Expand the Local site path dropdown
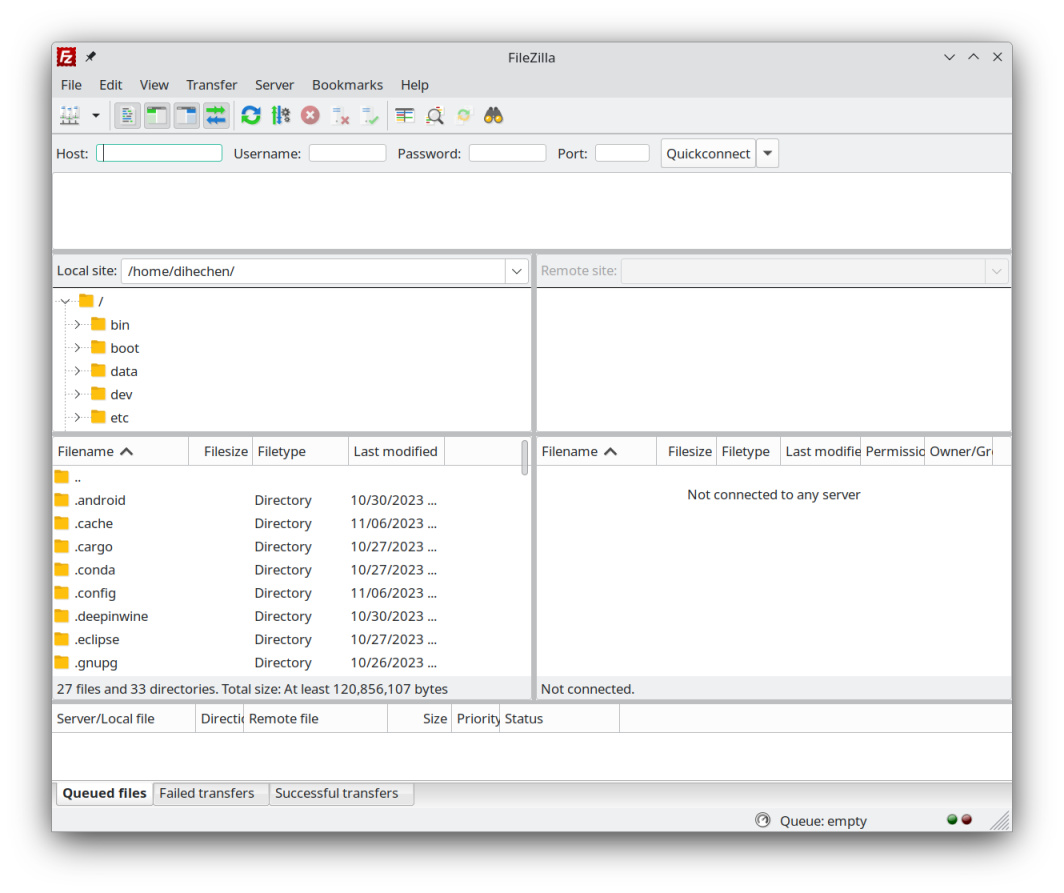This screenshot has height=893, width=1064. [517, 271]
